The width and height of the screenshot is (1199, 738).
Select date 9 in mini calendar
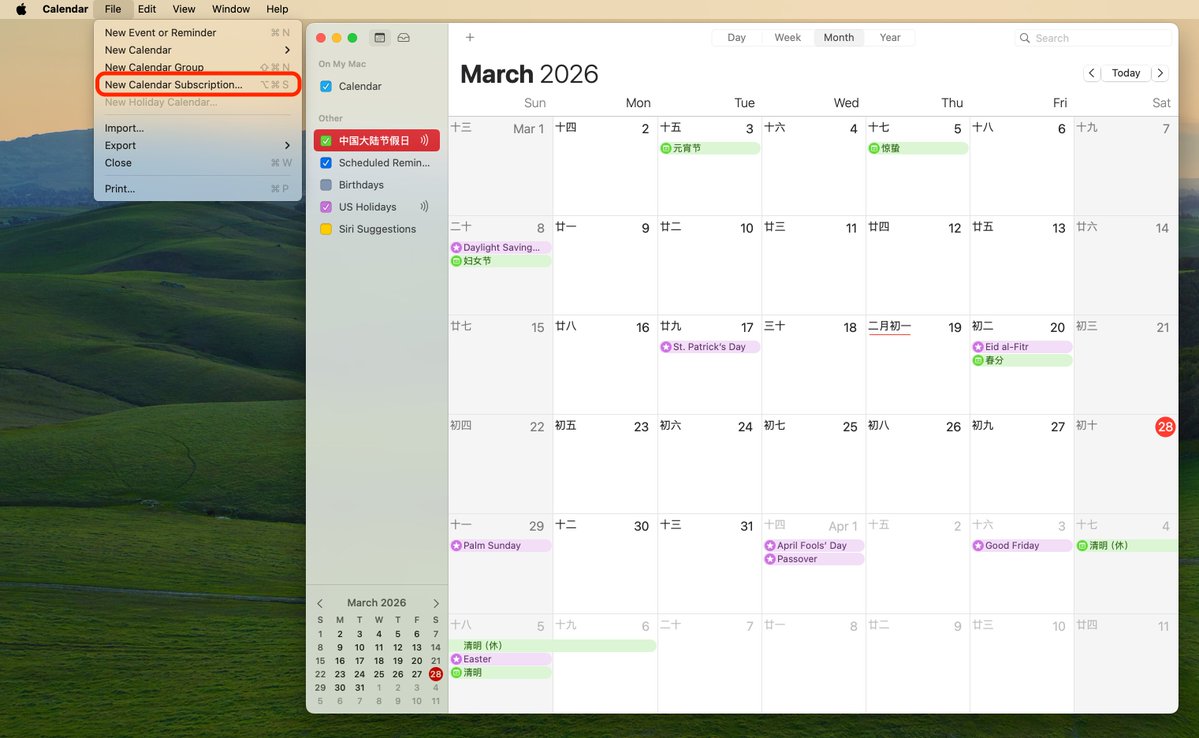(340, 648)
